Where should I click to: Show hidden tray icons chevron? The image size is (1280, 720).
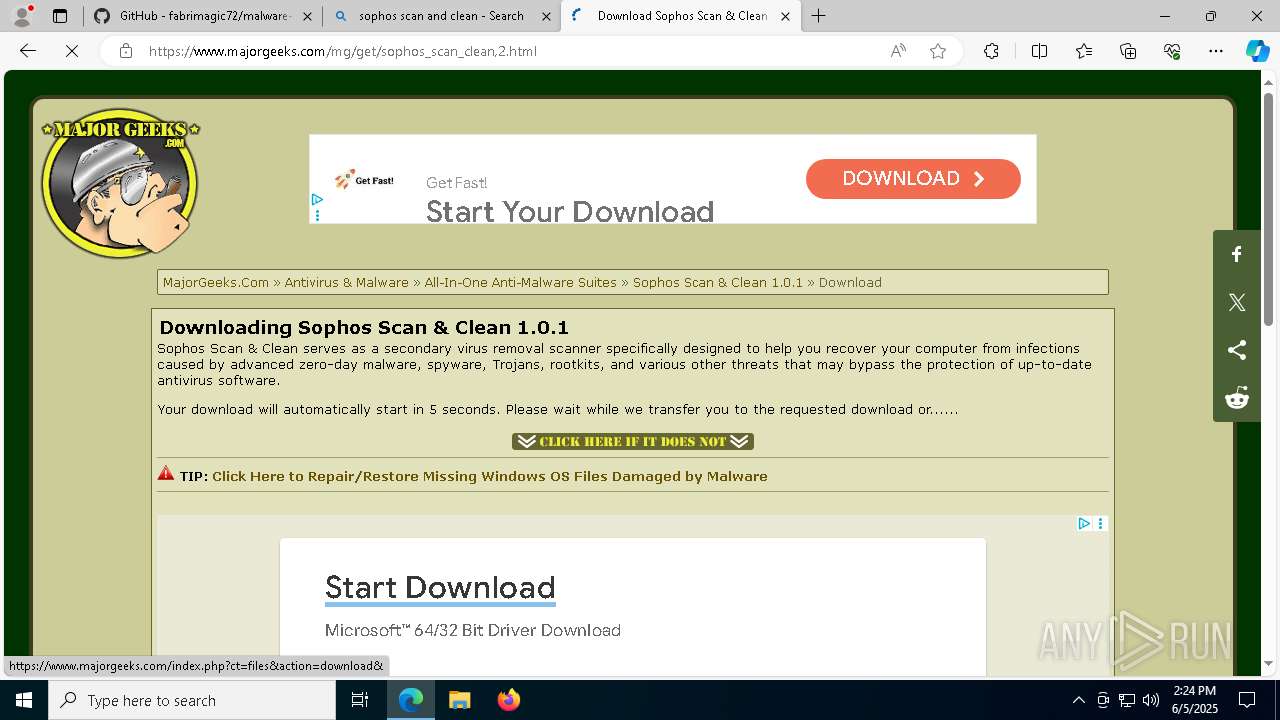point(1078,700)
